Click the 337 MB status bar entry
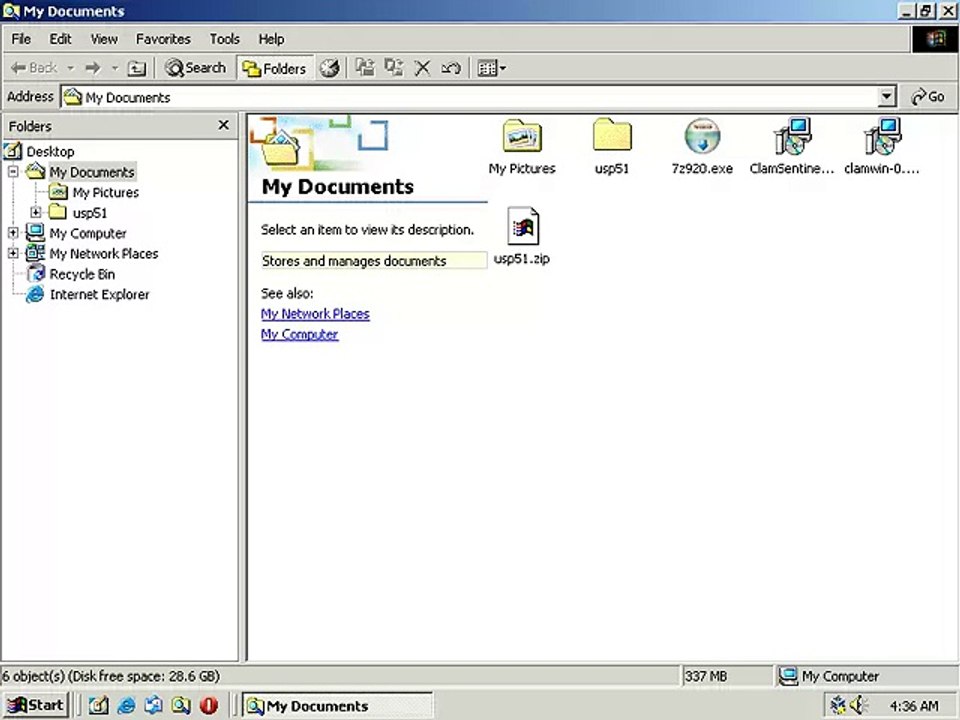This screenshot has width=960, height=720. click(x=727, y=676)
